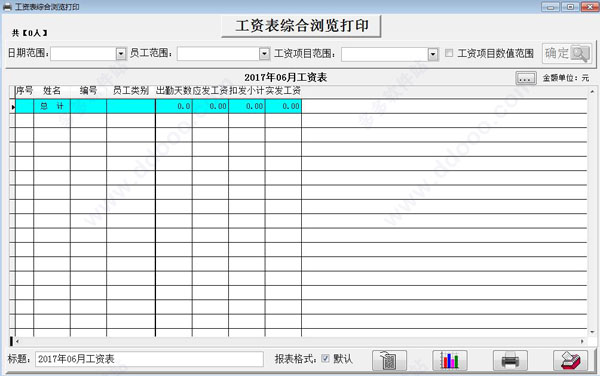Screen dimensions: 600x376
Task: Open the 日期范围 dropdown arrow
Action: (121, 54)
